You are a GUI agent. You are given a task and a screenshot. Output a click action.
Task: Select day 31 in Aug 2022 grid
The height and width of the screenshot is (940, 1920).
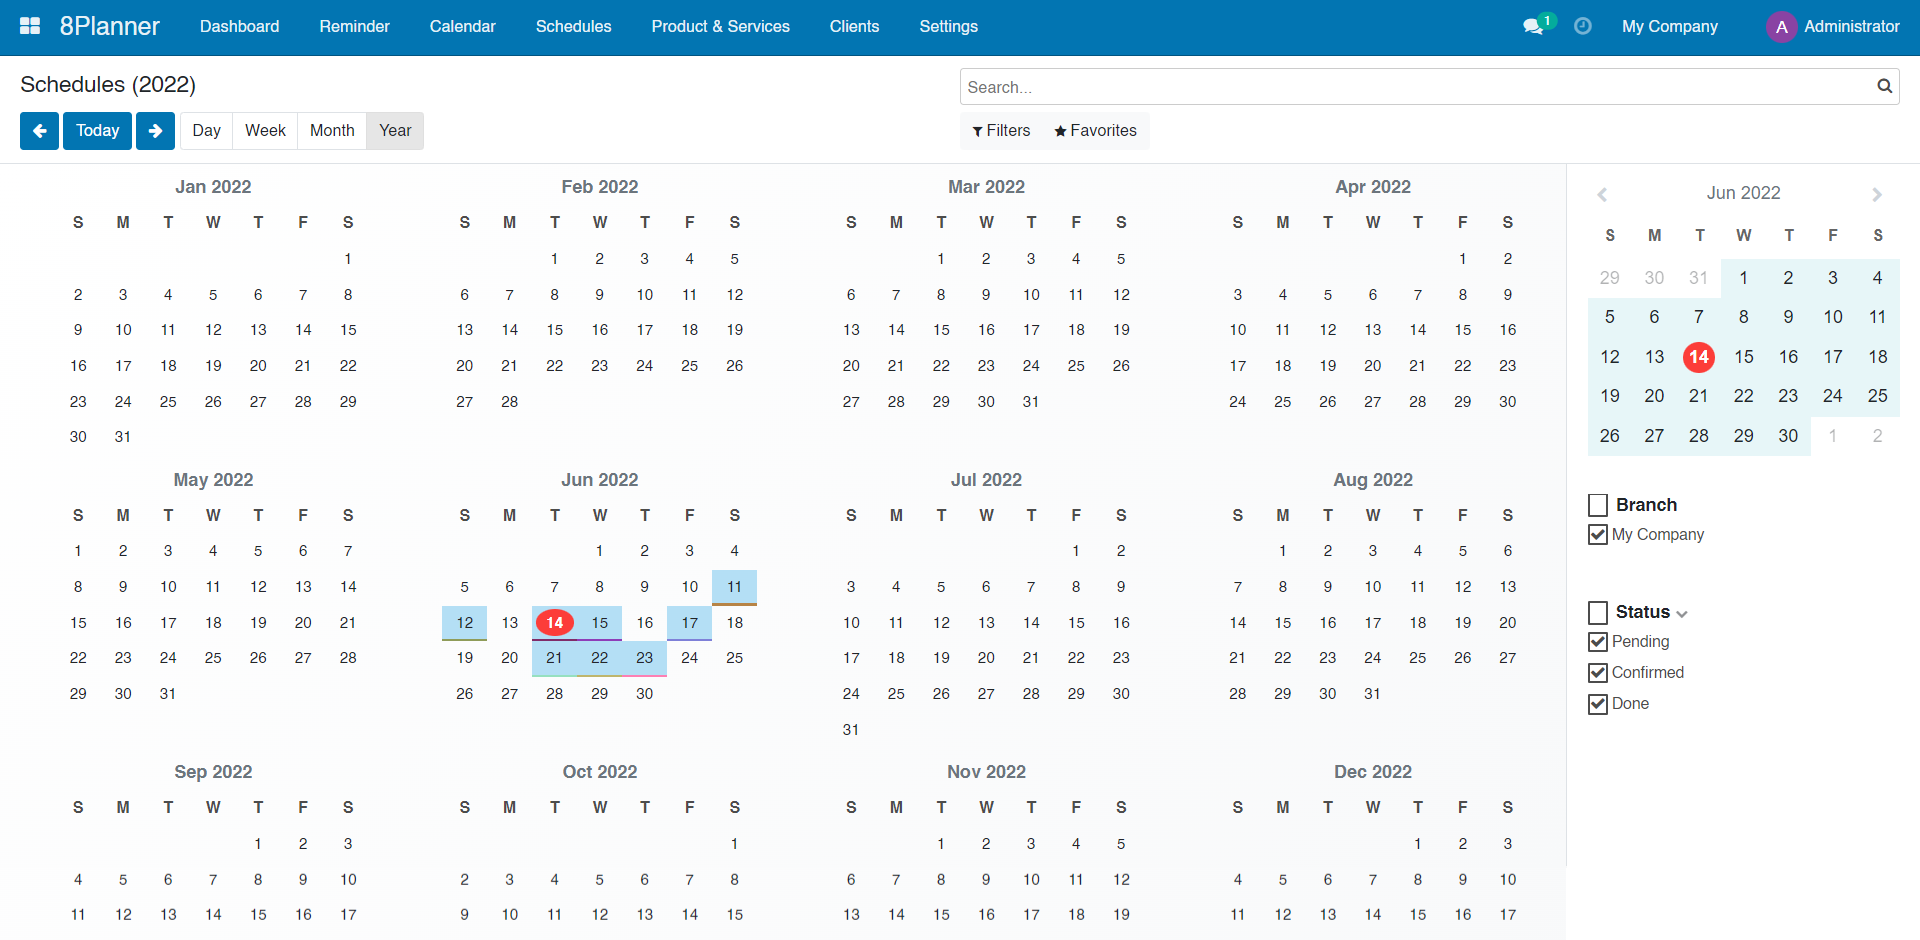[x=1373, y=694]
